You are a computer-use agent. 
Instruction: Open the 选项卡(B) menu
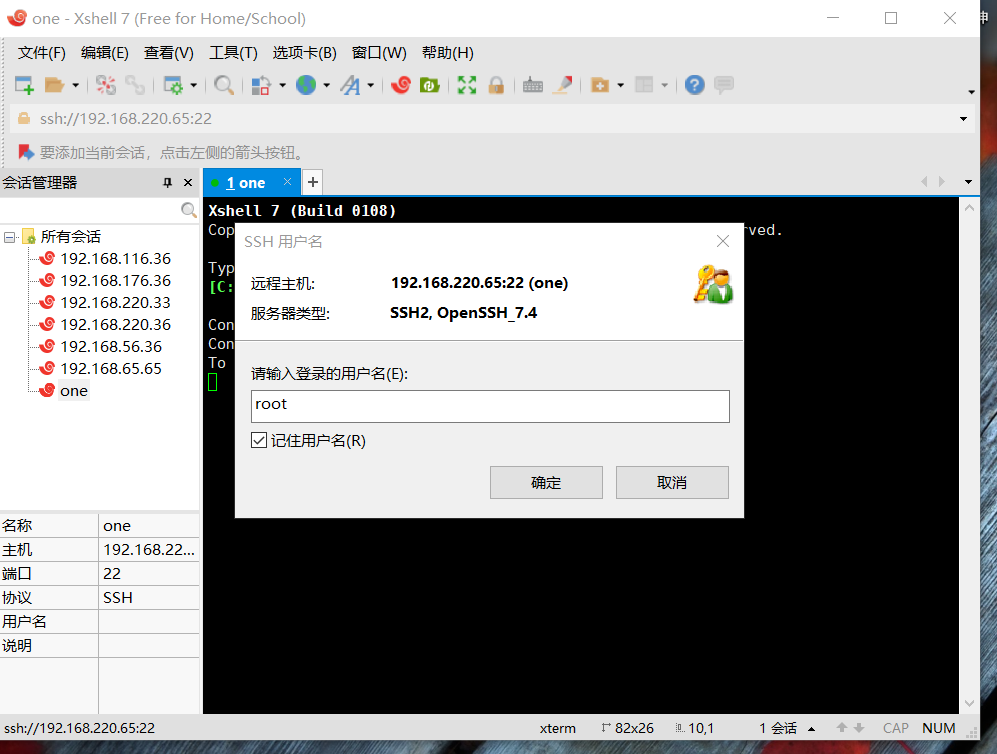click(304, 53)
